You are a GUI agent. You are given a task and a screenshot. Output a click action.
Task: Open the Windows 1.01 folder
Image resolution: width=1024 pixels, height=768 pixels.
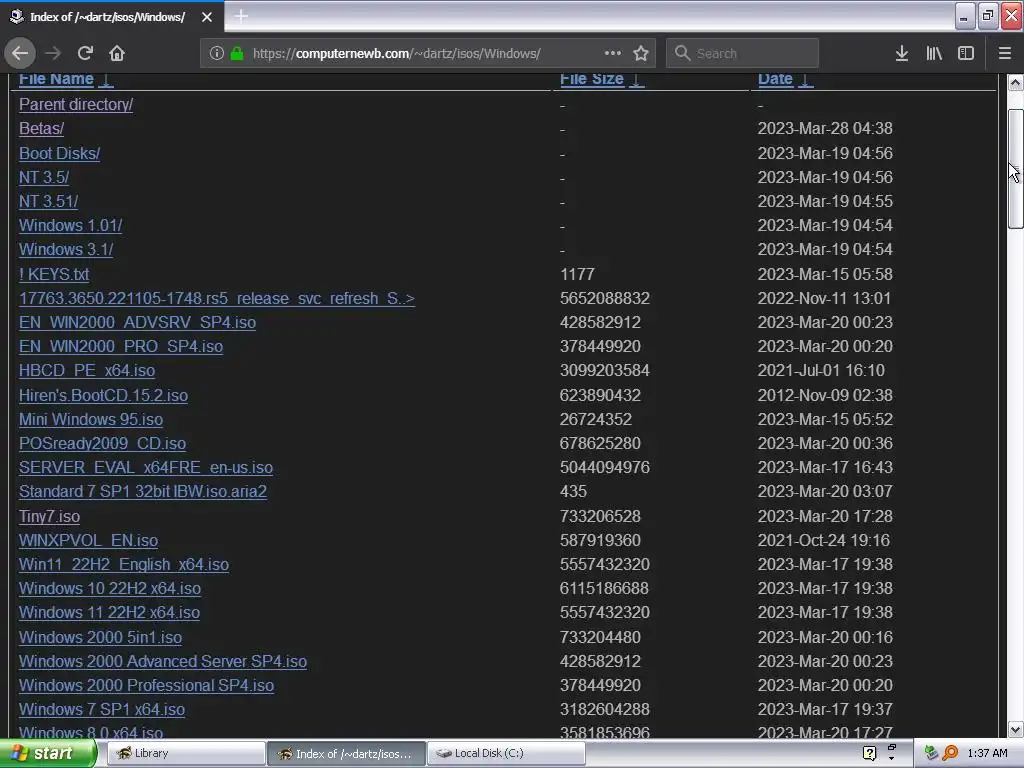click(71, 226)
